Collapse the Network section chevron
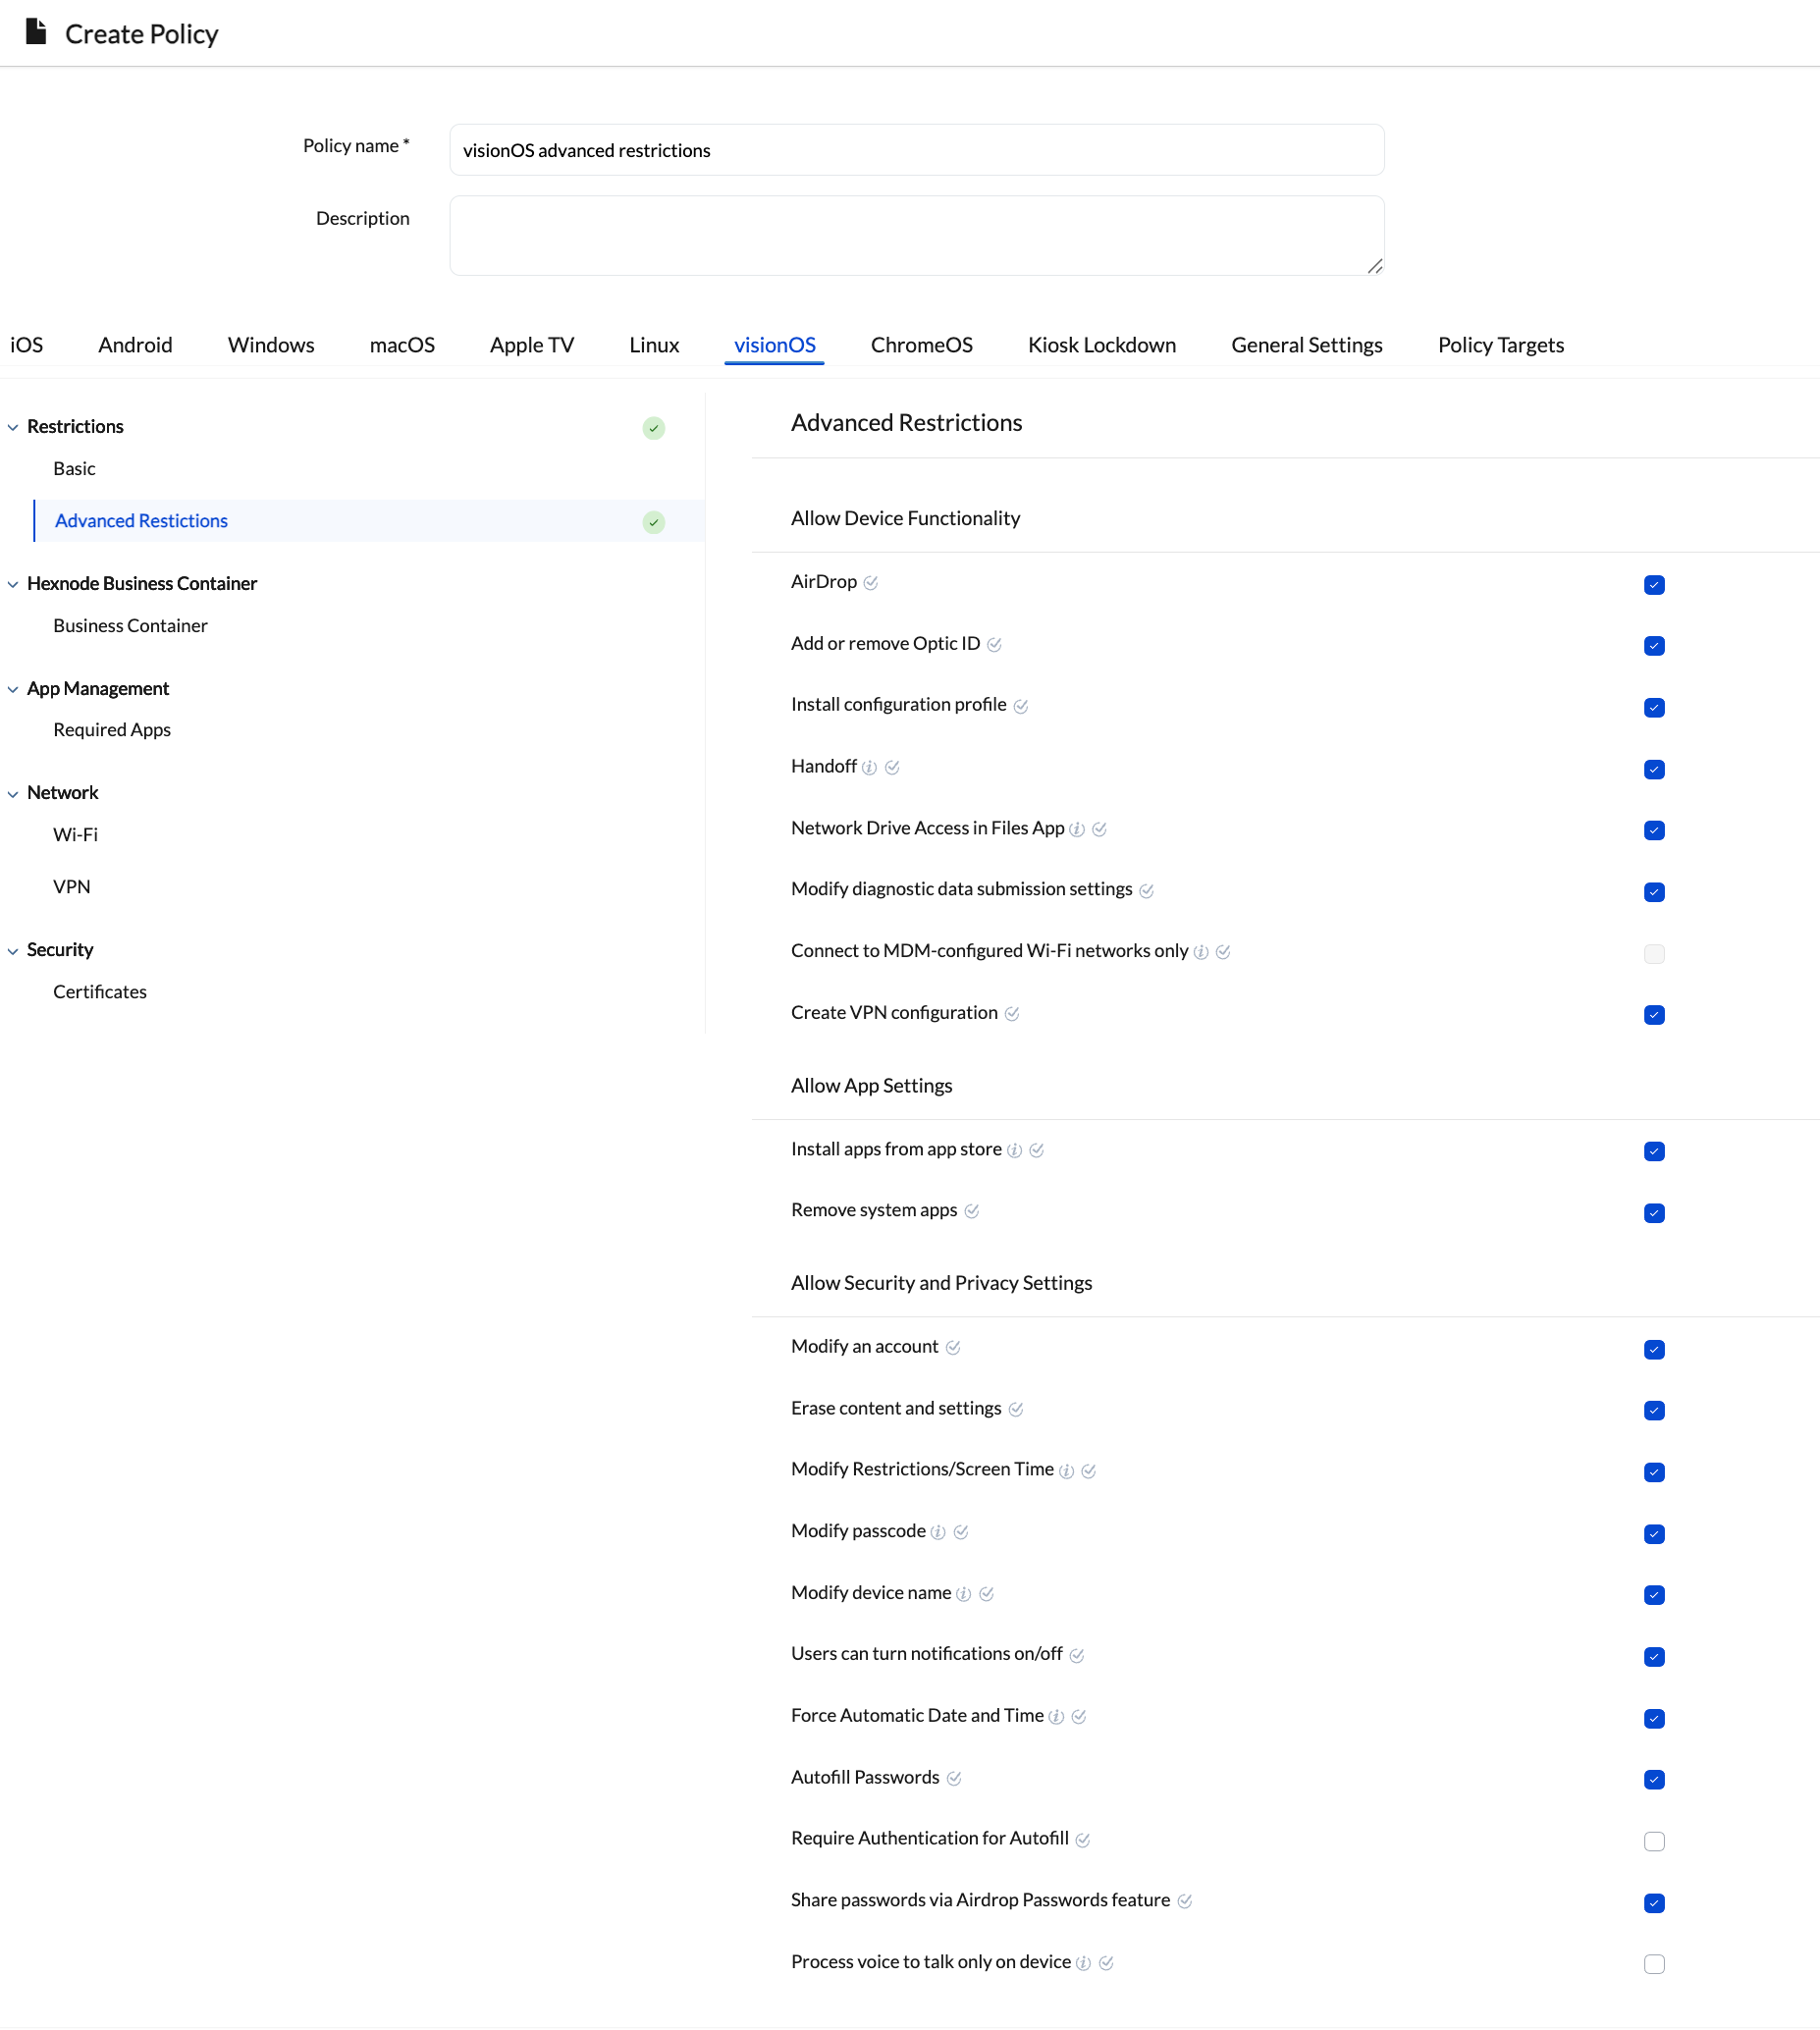 (x=13, y=794)
